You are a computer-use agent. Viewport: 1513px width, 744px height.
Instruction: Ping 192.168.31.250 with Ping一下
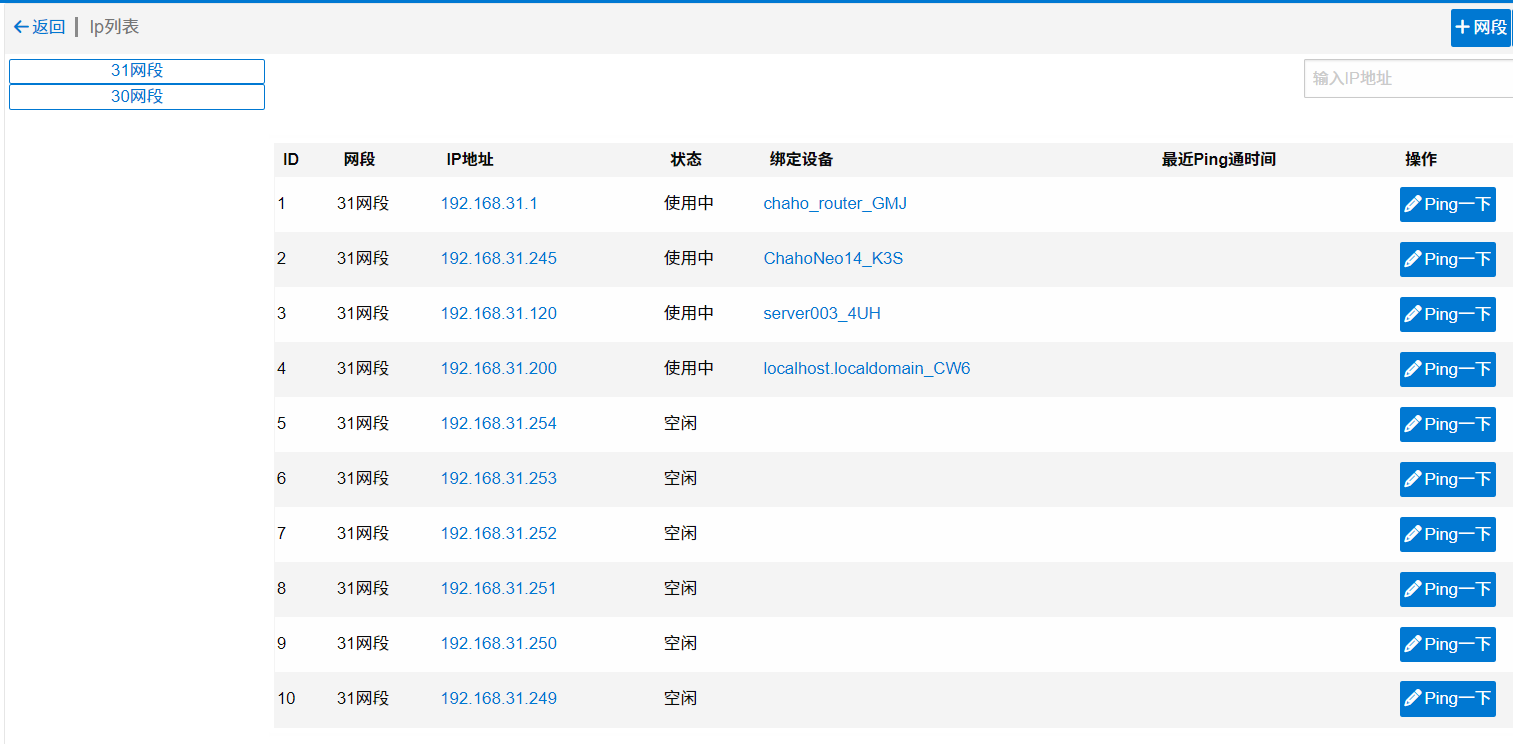1447,644
